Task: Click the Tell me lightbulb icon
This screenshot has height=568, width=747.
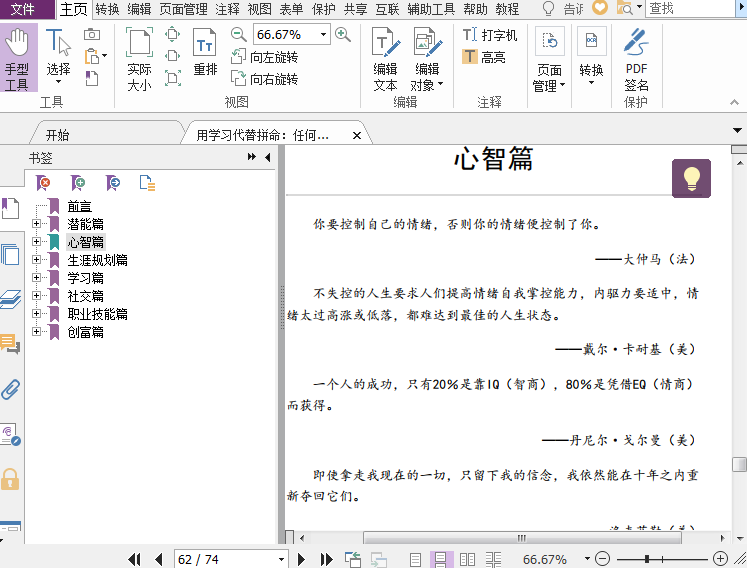Action: click(549, 9)
